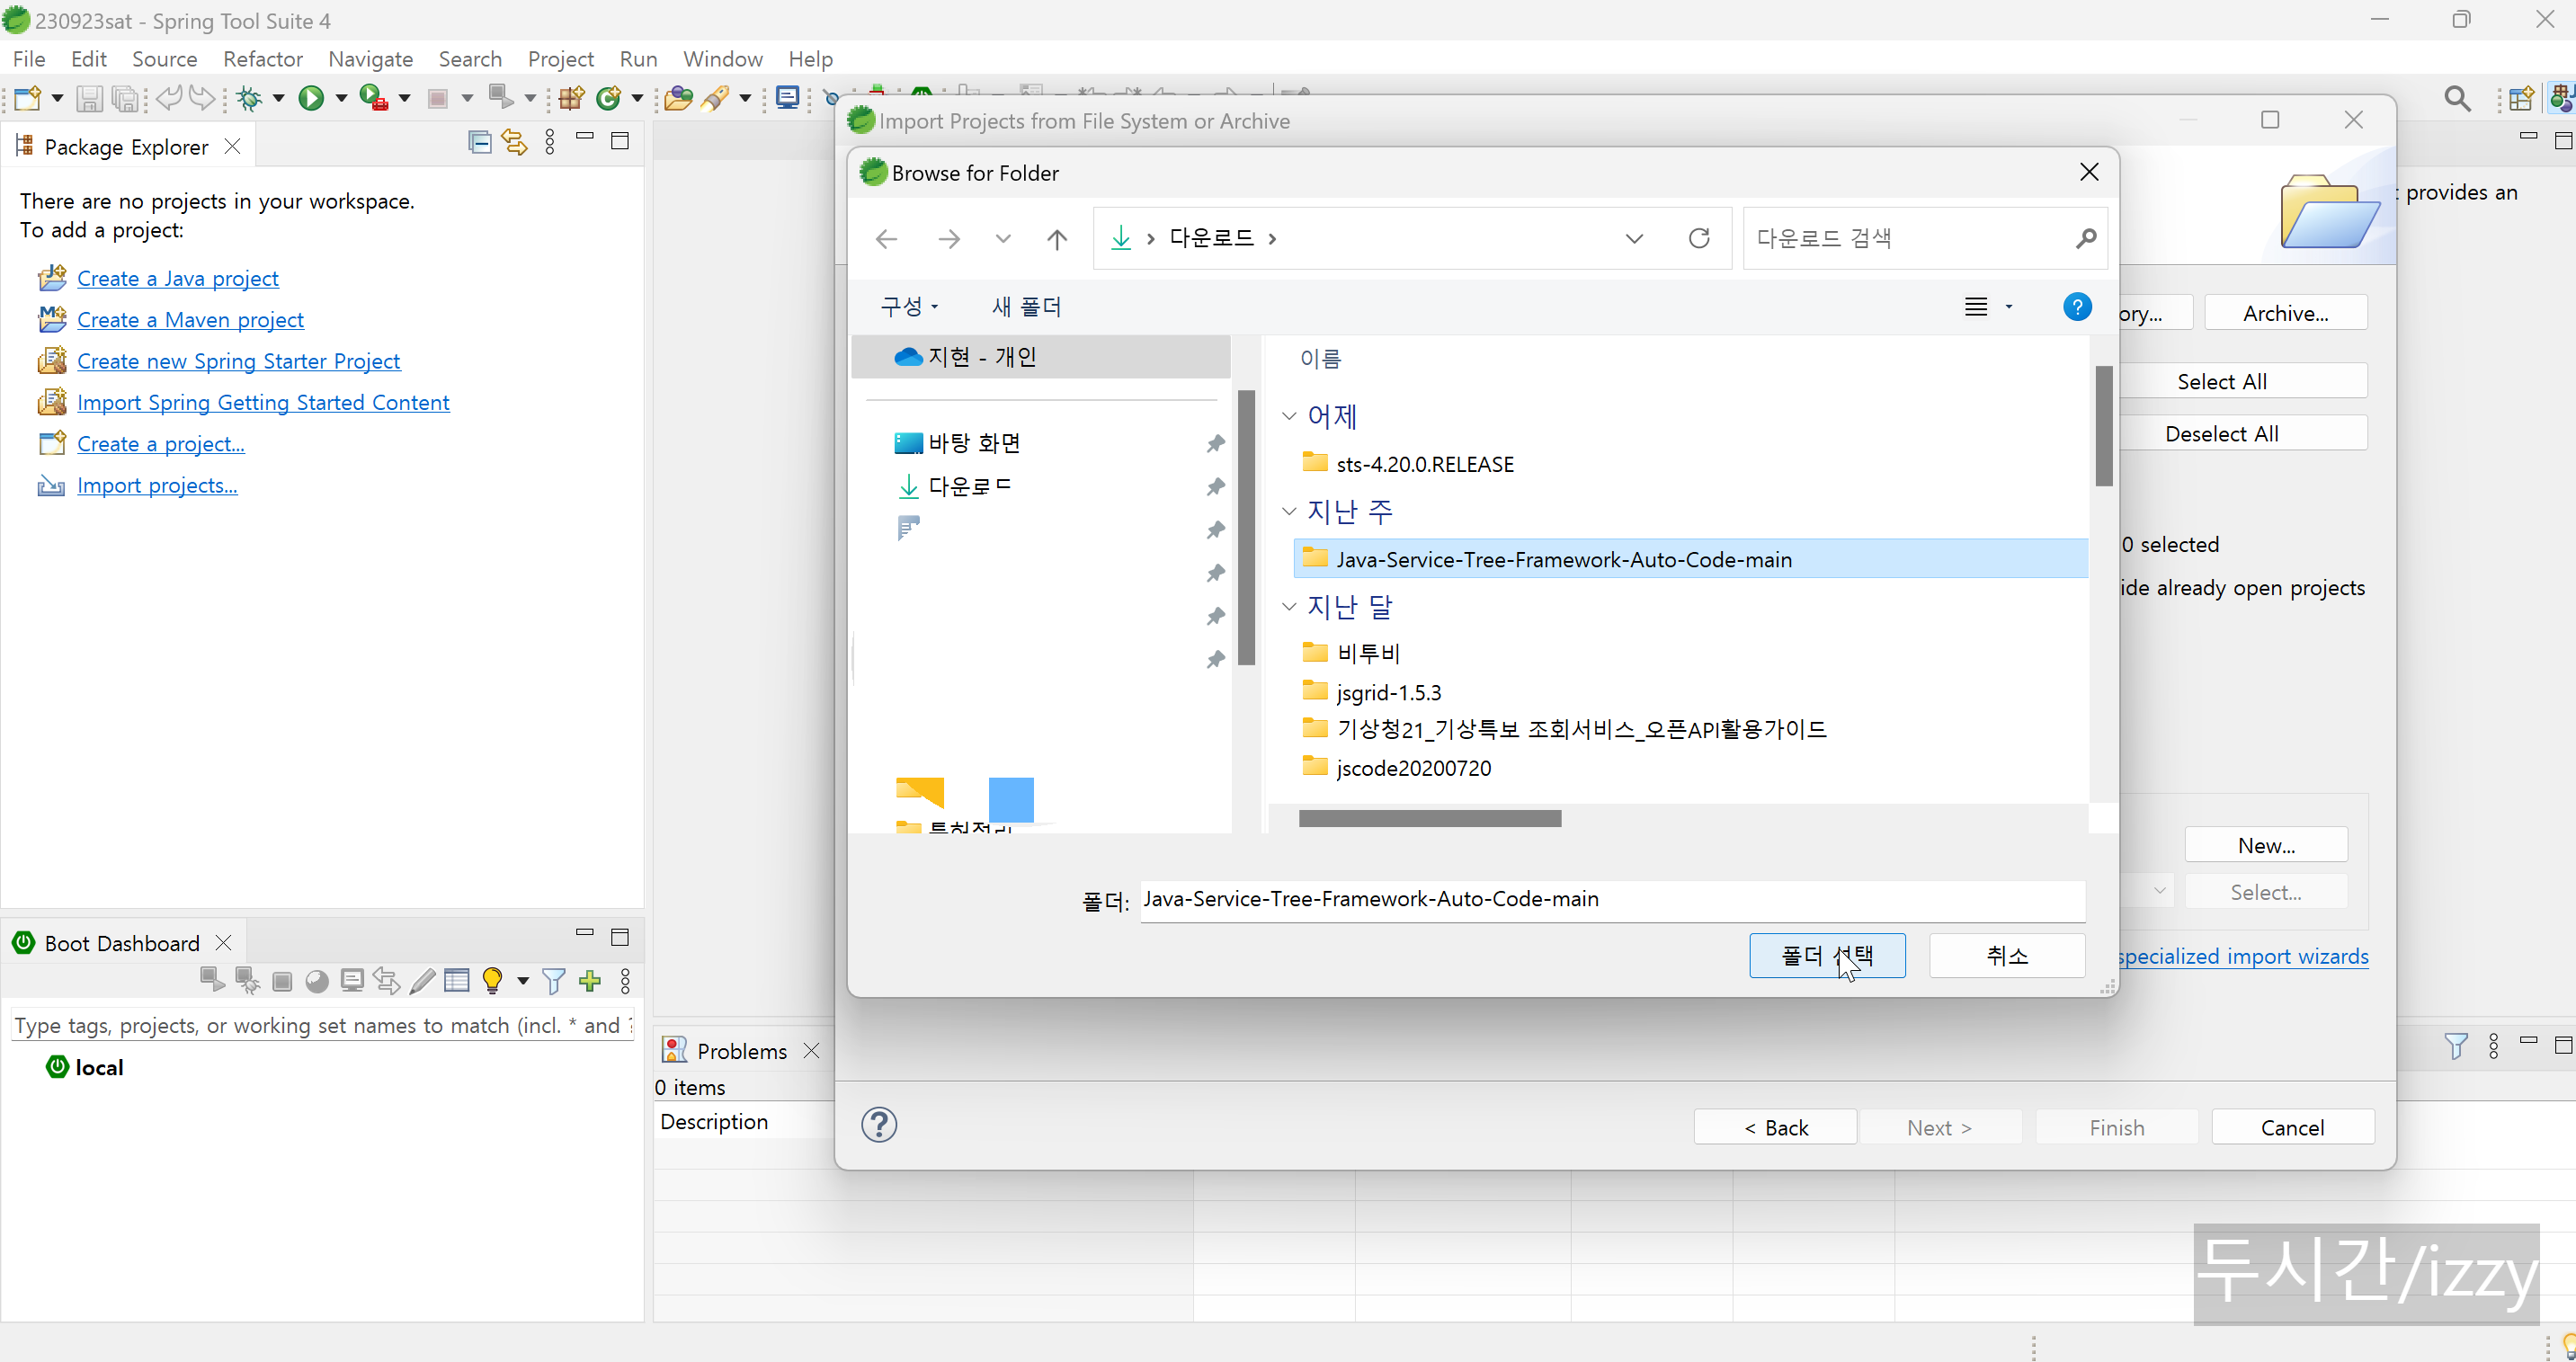Screen dimensions: 2576x1362
Task: Refresh the 다운로드 folder listing
Action: click(x=1699, y=238)
